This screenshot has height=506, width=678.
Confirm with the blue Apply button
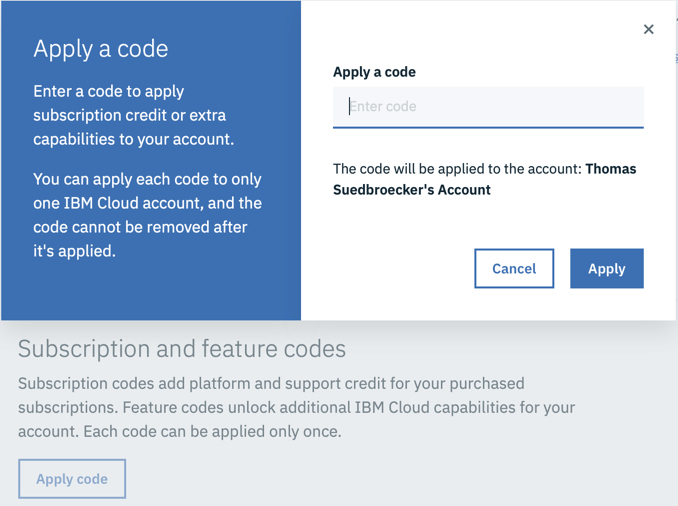(606, 268)
